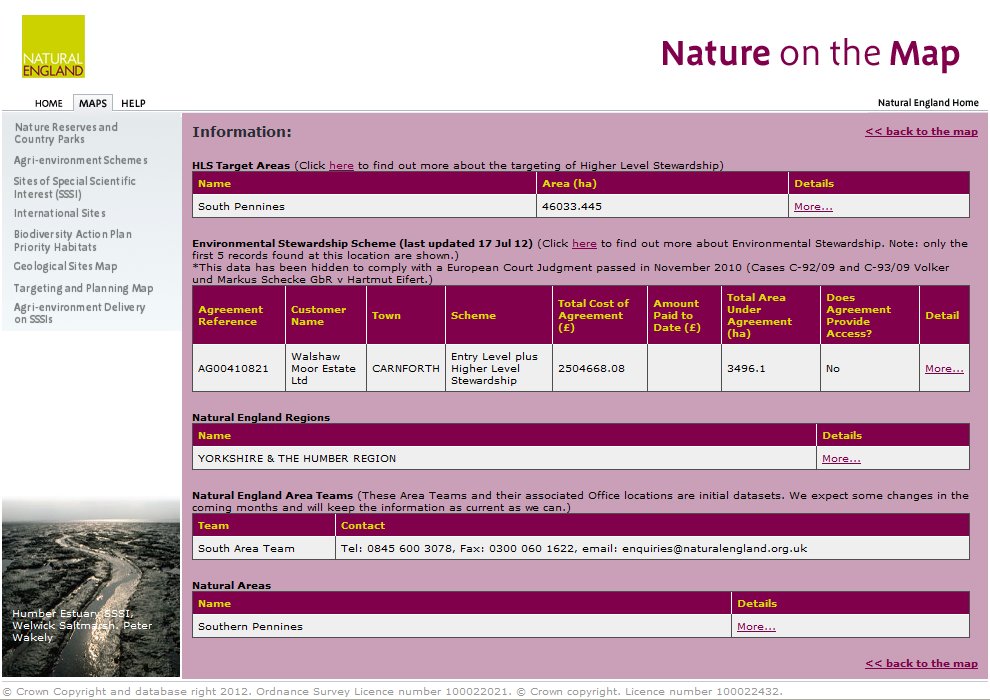Screen dimensions: 990x700
Task: Open Agri-environment Schemes map
Action: point(81,160)
